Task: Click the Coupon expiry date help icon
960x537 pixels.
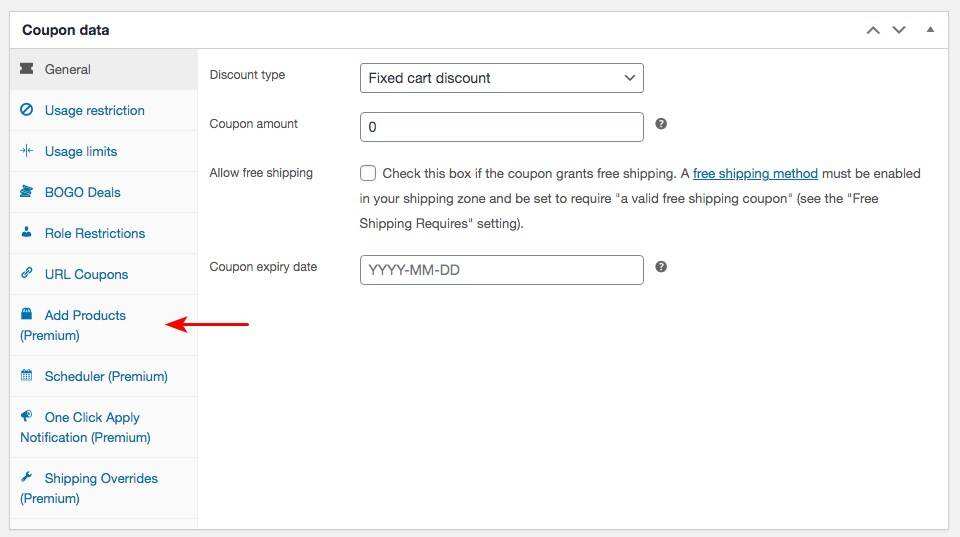Action: click(661, 267)
